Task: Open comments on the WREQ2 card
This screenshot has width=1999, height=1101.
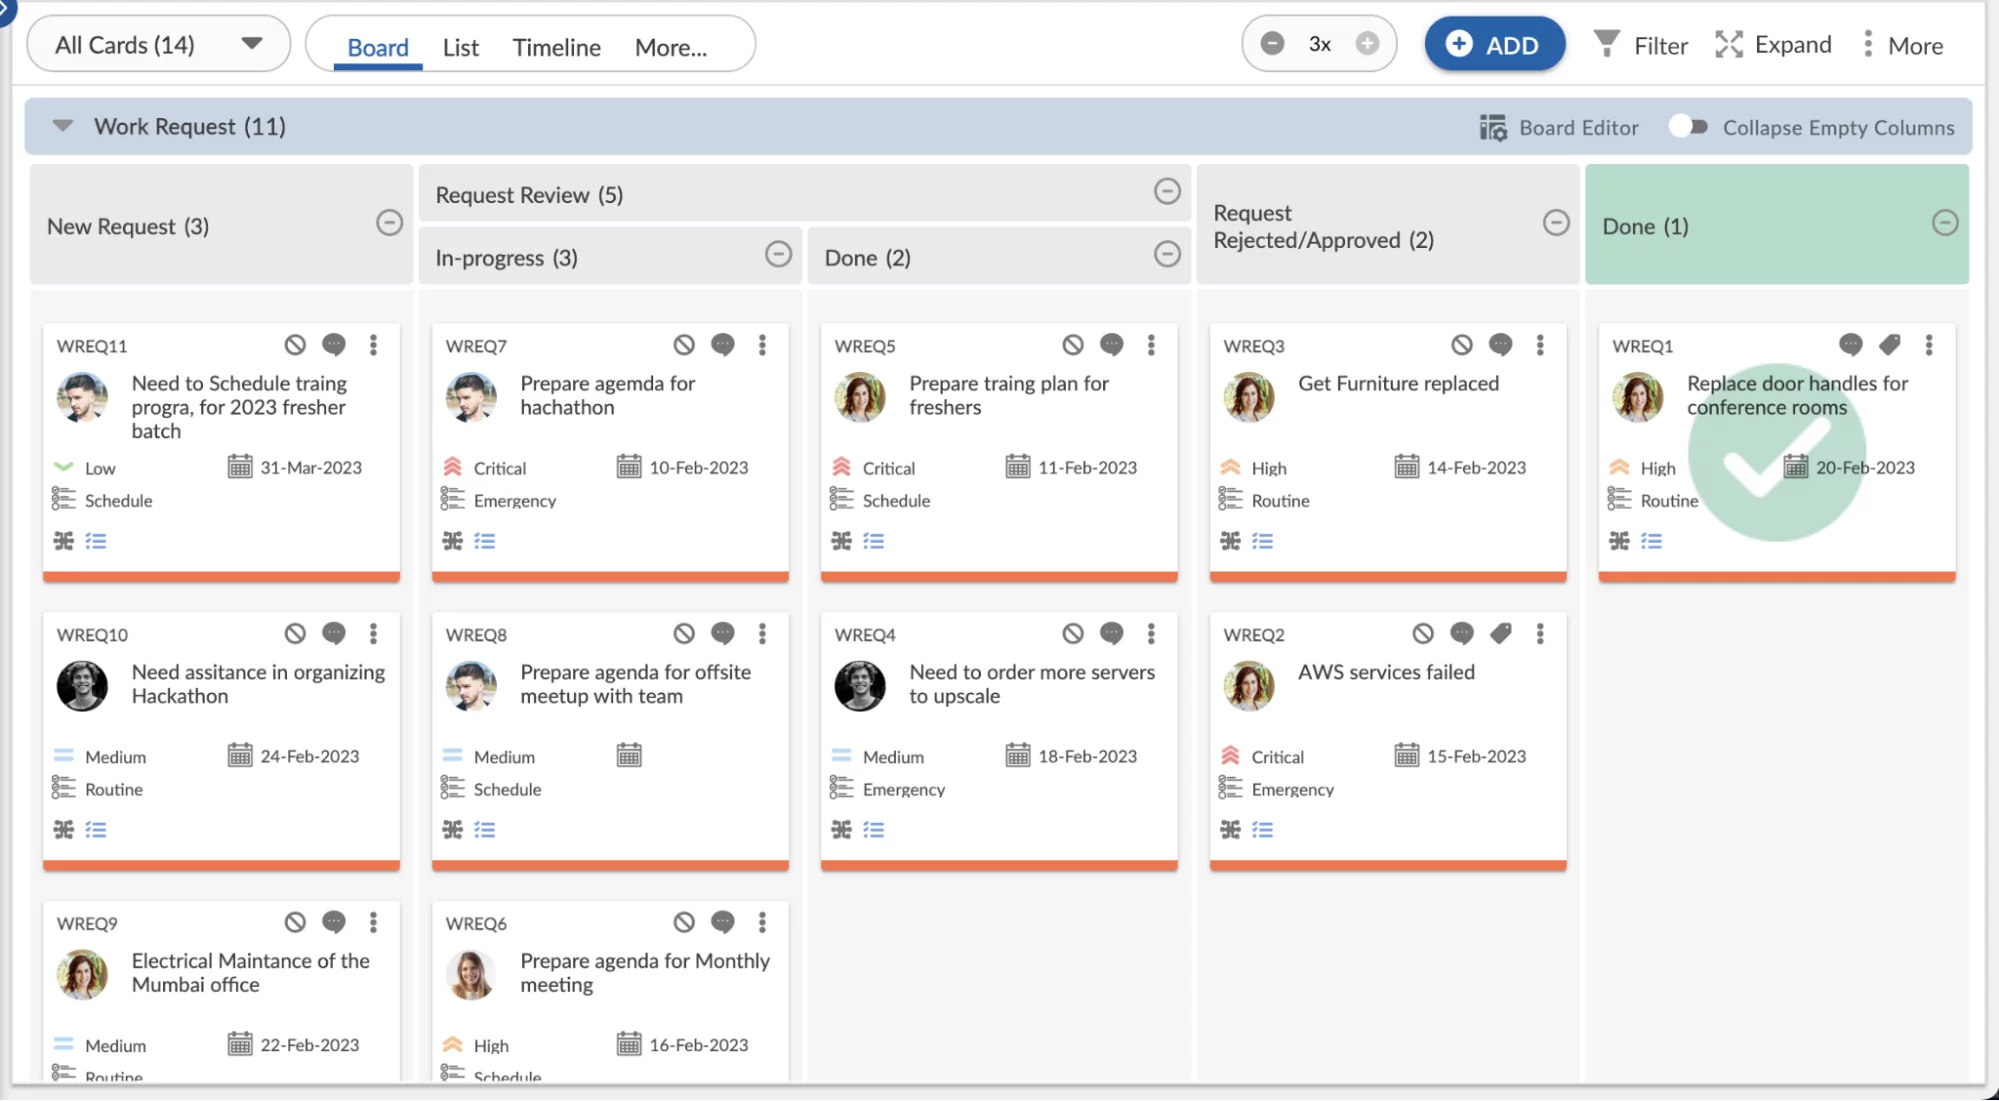Action: point(1462,633)
